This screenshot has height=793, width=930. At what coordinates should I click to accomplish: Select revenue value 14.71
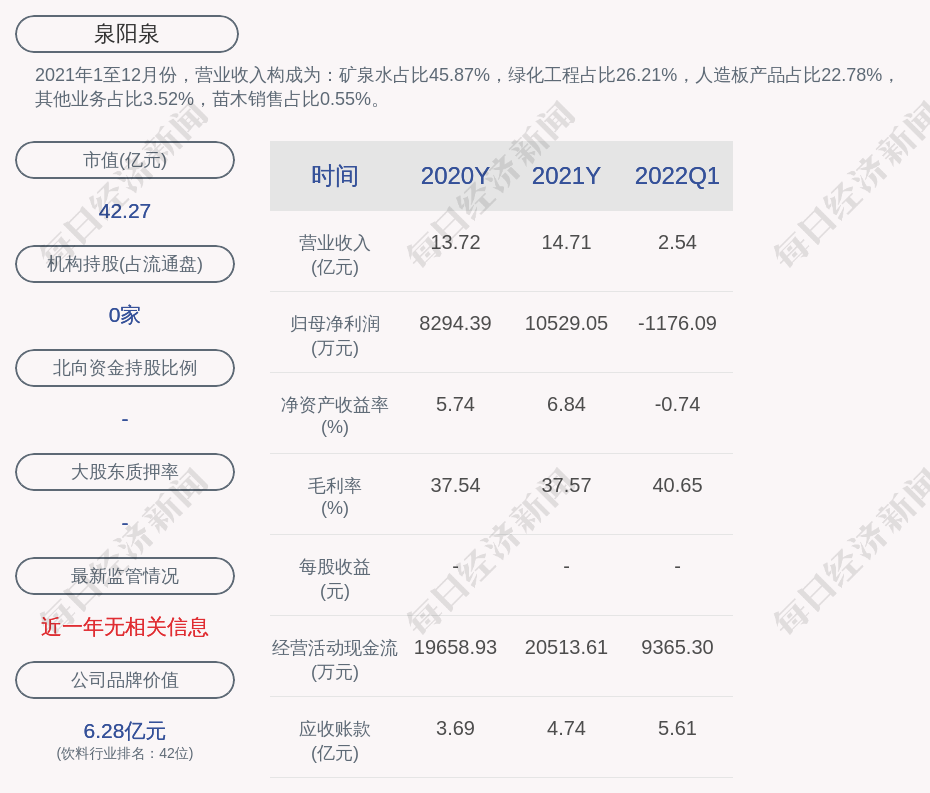pos(566,243)
